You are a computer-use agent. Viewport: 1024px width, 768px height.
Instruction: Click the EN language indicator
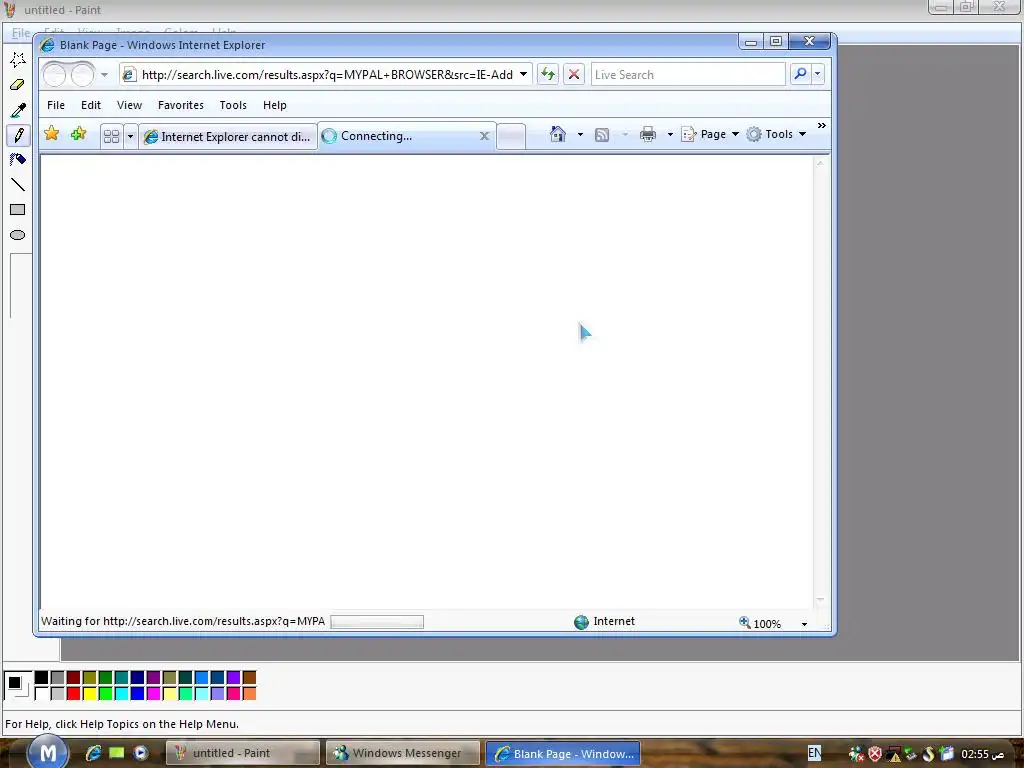coord(814,753)
